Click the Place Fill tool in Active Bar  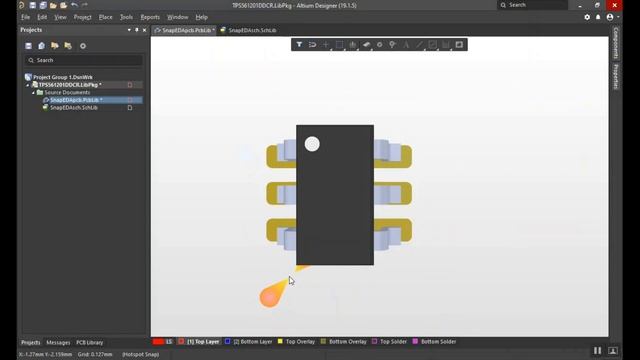(x=433, y=44)
